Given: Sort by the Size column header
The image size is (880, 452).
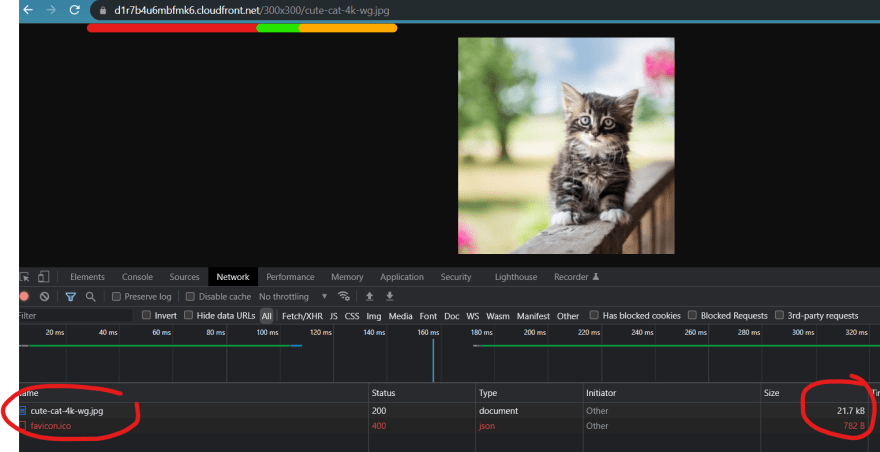Looking at the screenshot, I should [x=814, y=393].
